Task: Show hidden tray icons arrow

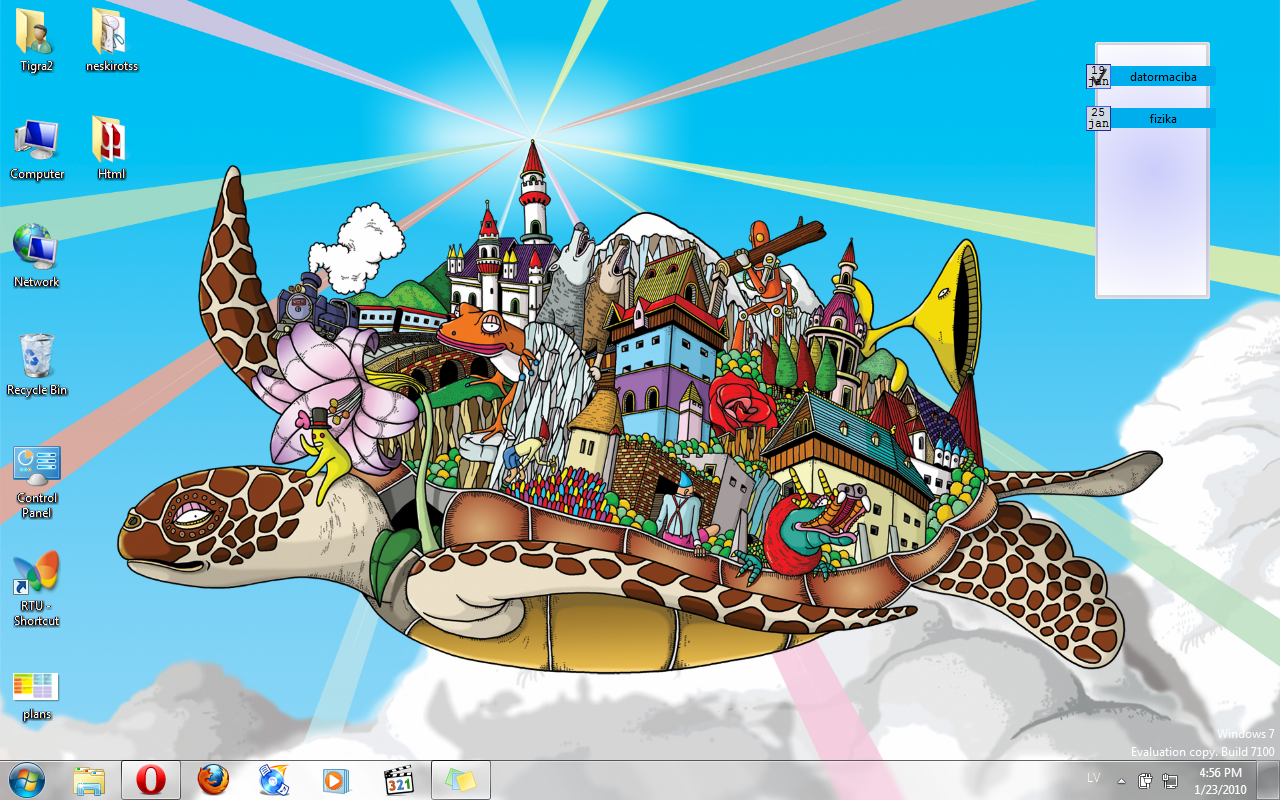Action: (1121, 780)
